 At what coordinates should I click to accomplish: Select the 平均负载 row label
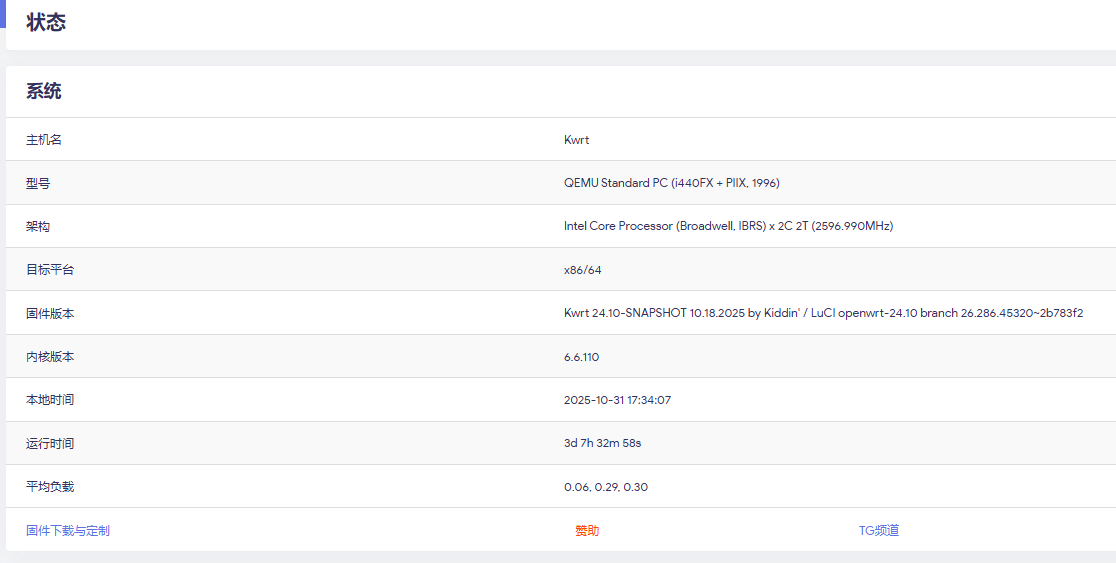pyautogui.click(x=50, y=487)
